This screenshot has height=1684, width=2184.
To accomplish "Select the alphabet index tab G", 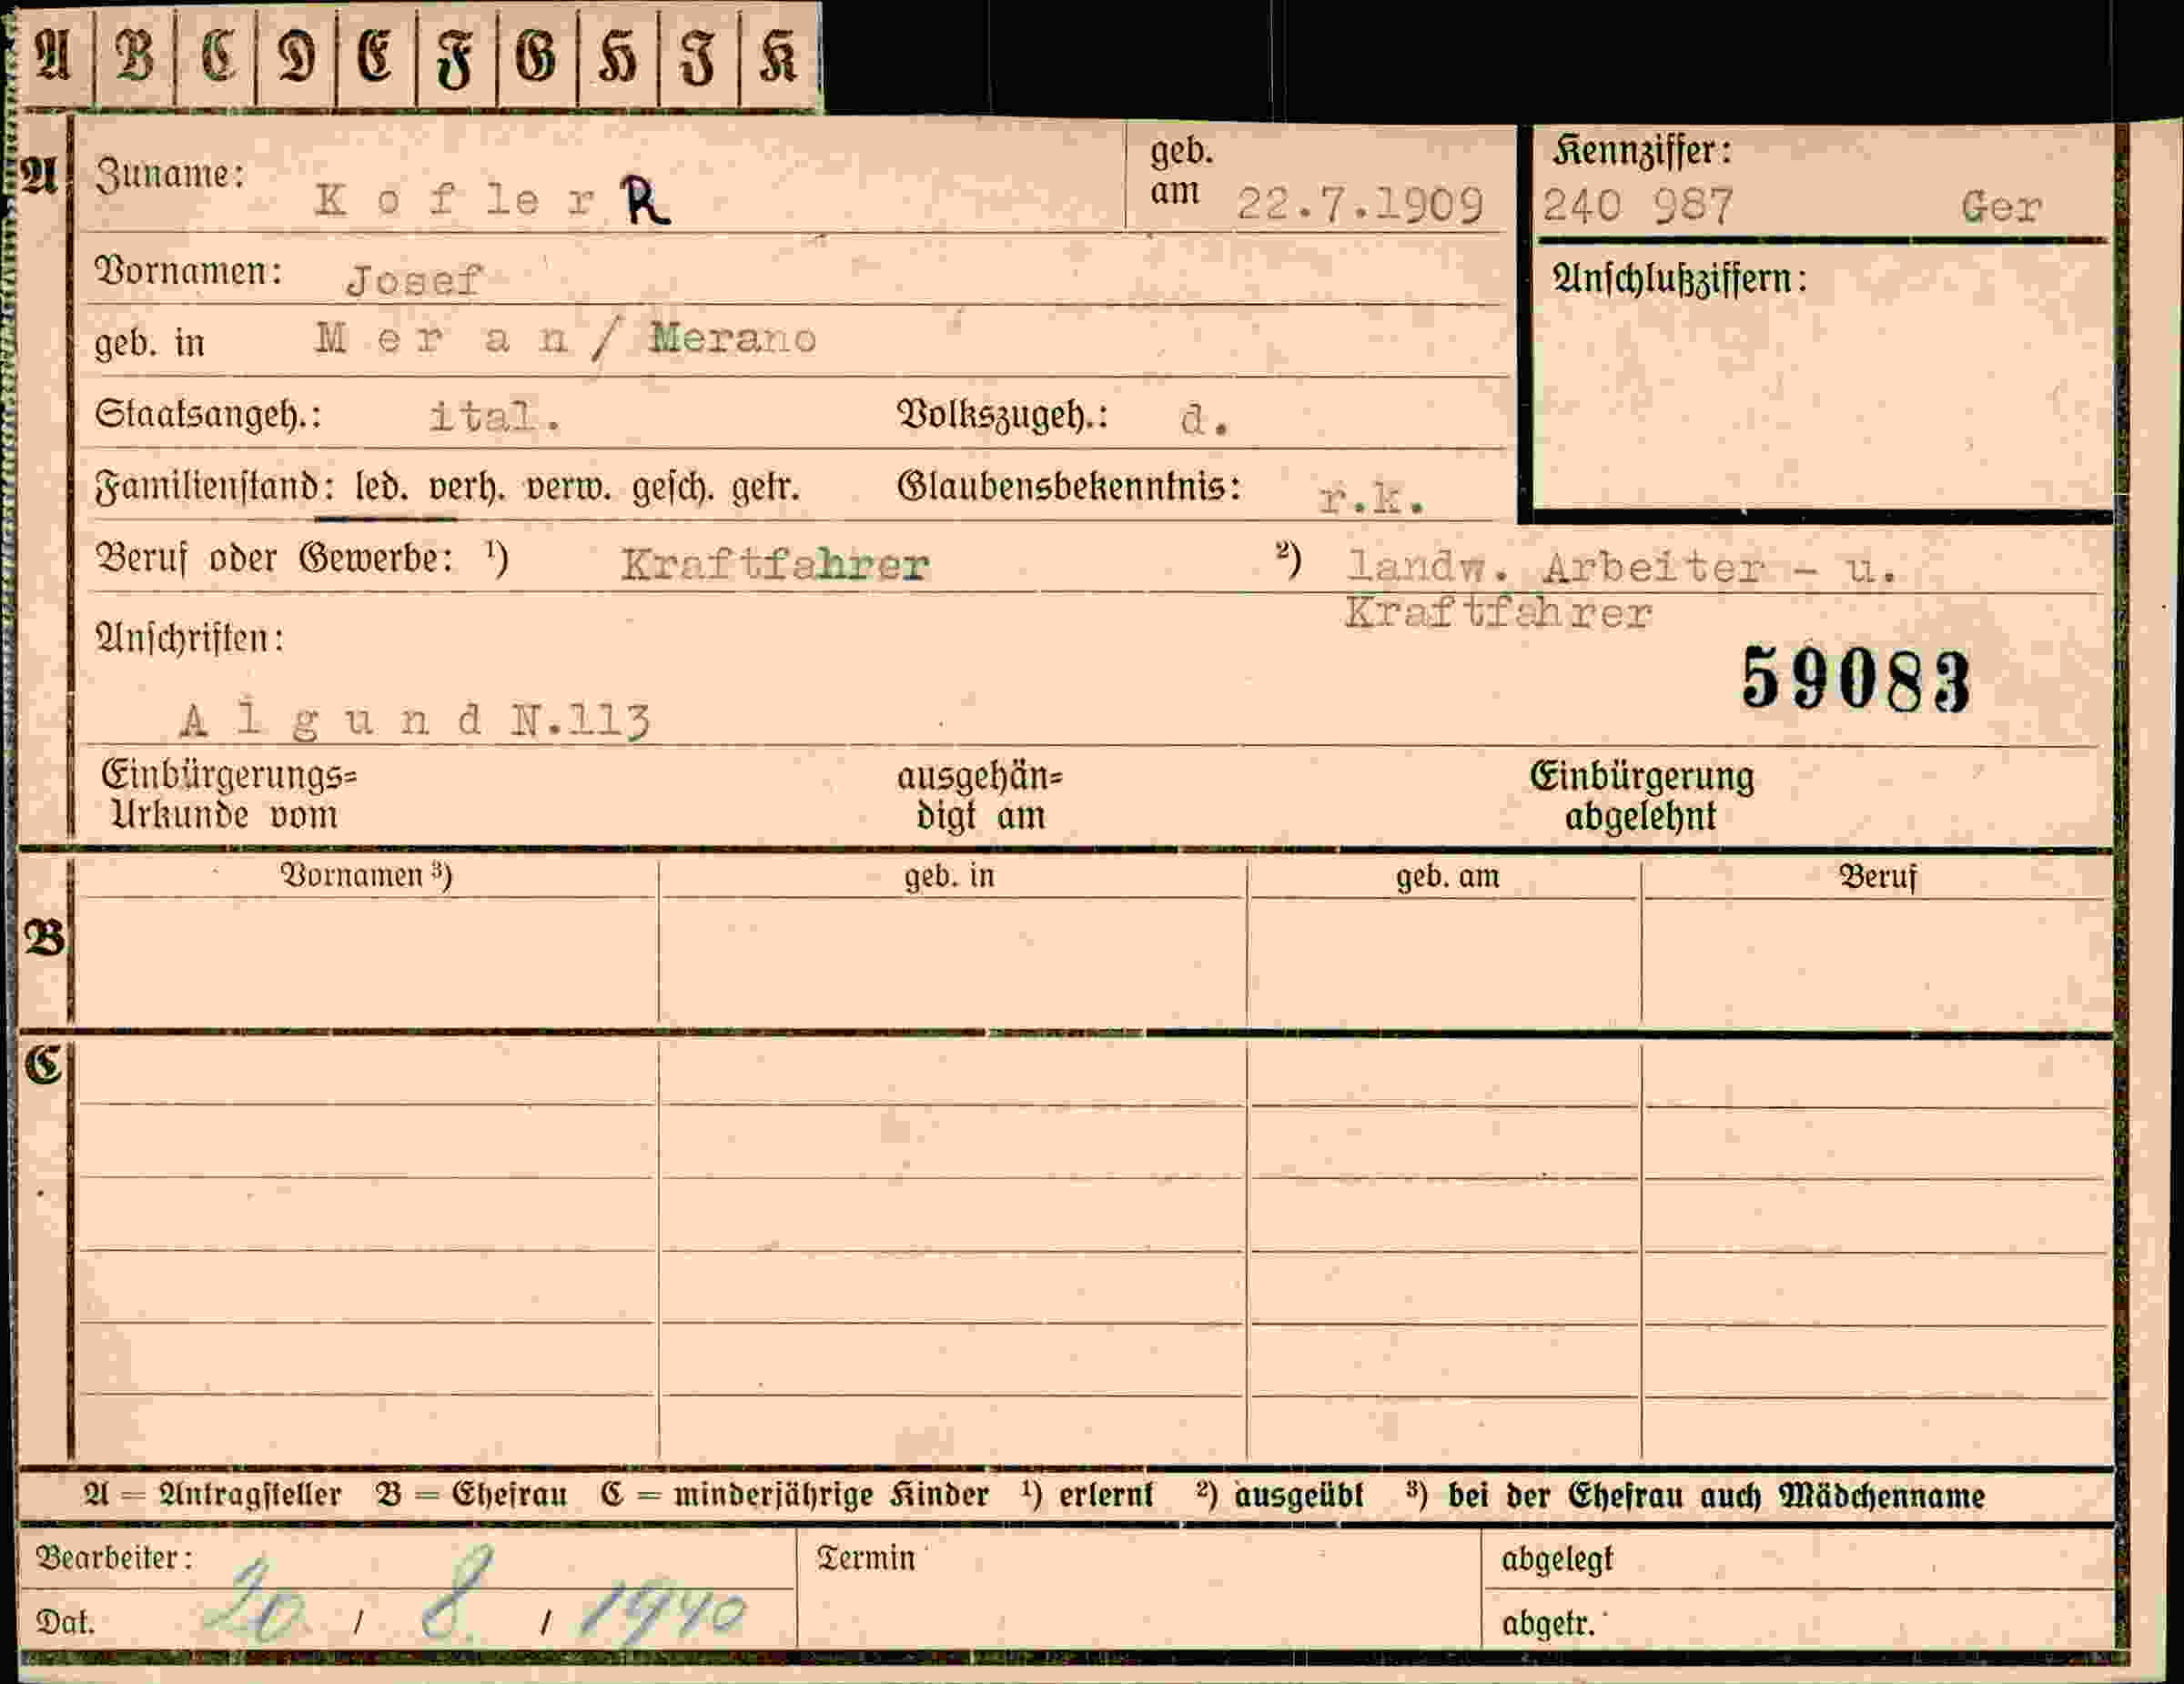I will click(537, 55).
